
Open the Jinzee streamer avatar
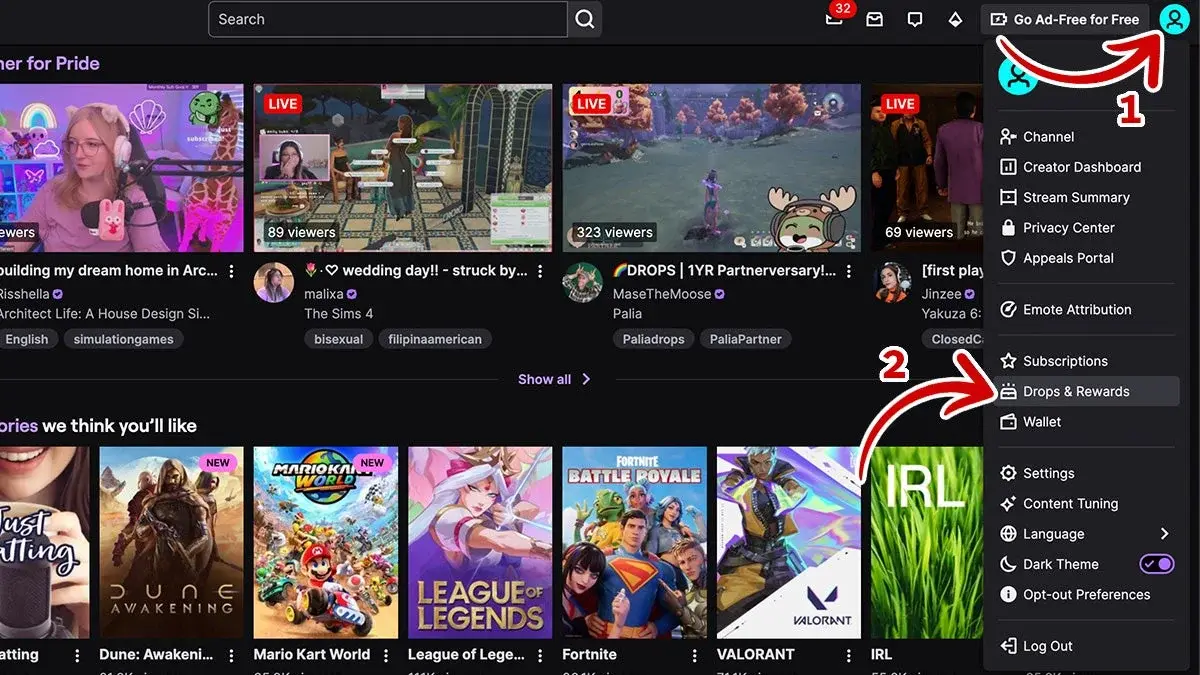pyautogui.click(x=891, y=283)
